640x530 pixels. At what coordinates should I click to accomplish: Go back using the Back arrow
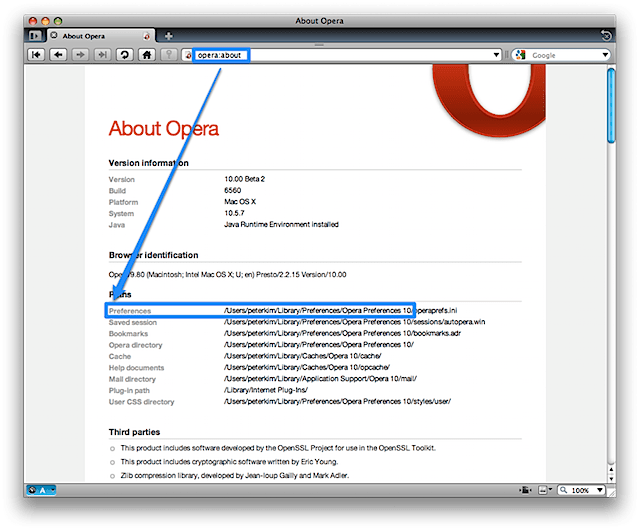pos(58,55)
